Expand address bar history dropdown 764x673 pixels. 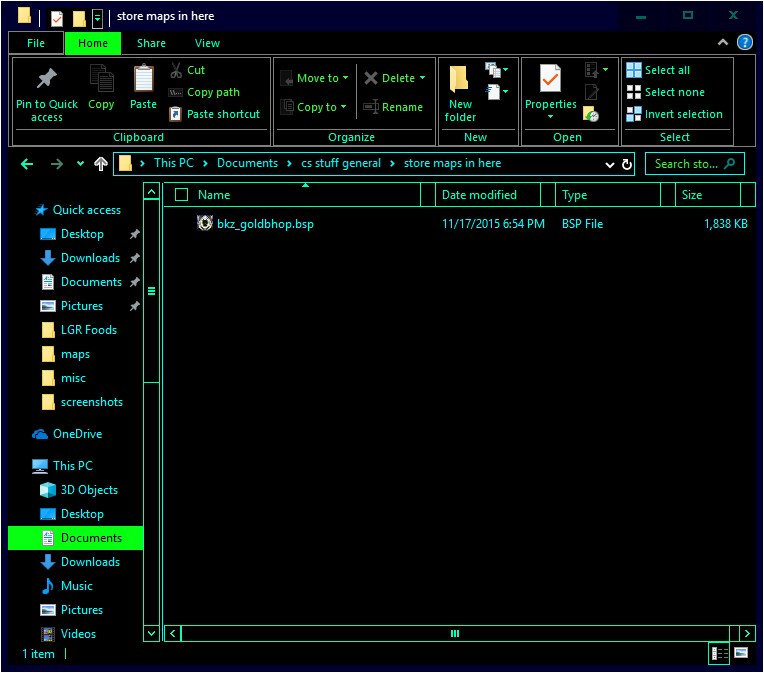point(609,165)
